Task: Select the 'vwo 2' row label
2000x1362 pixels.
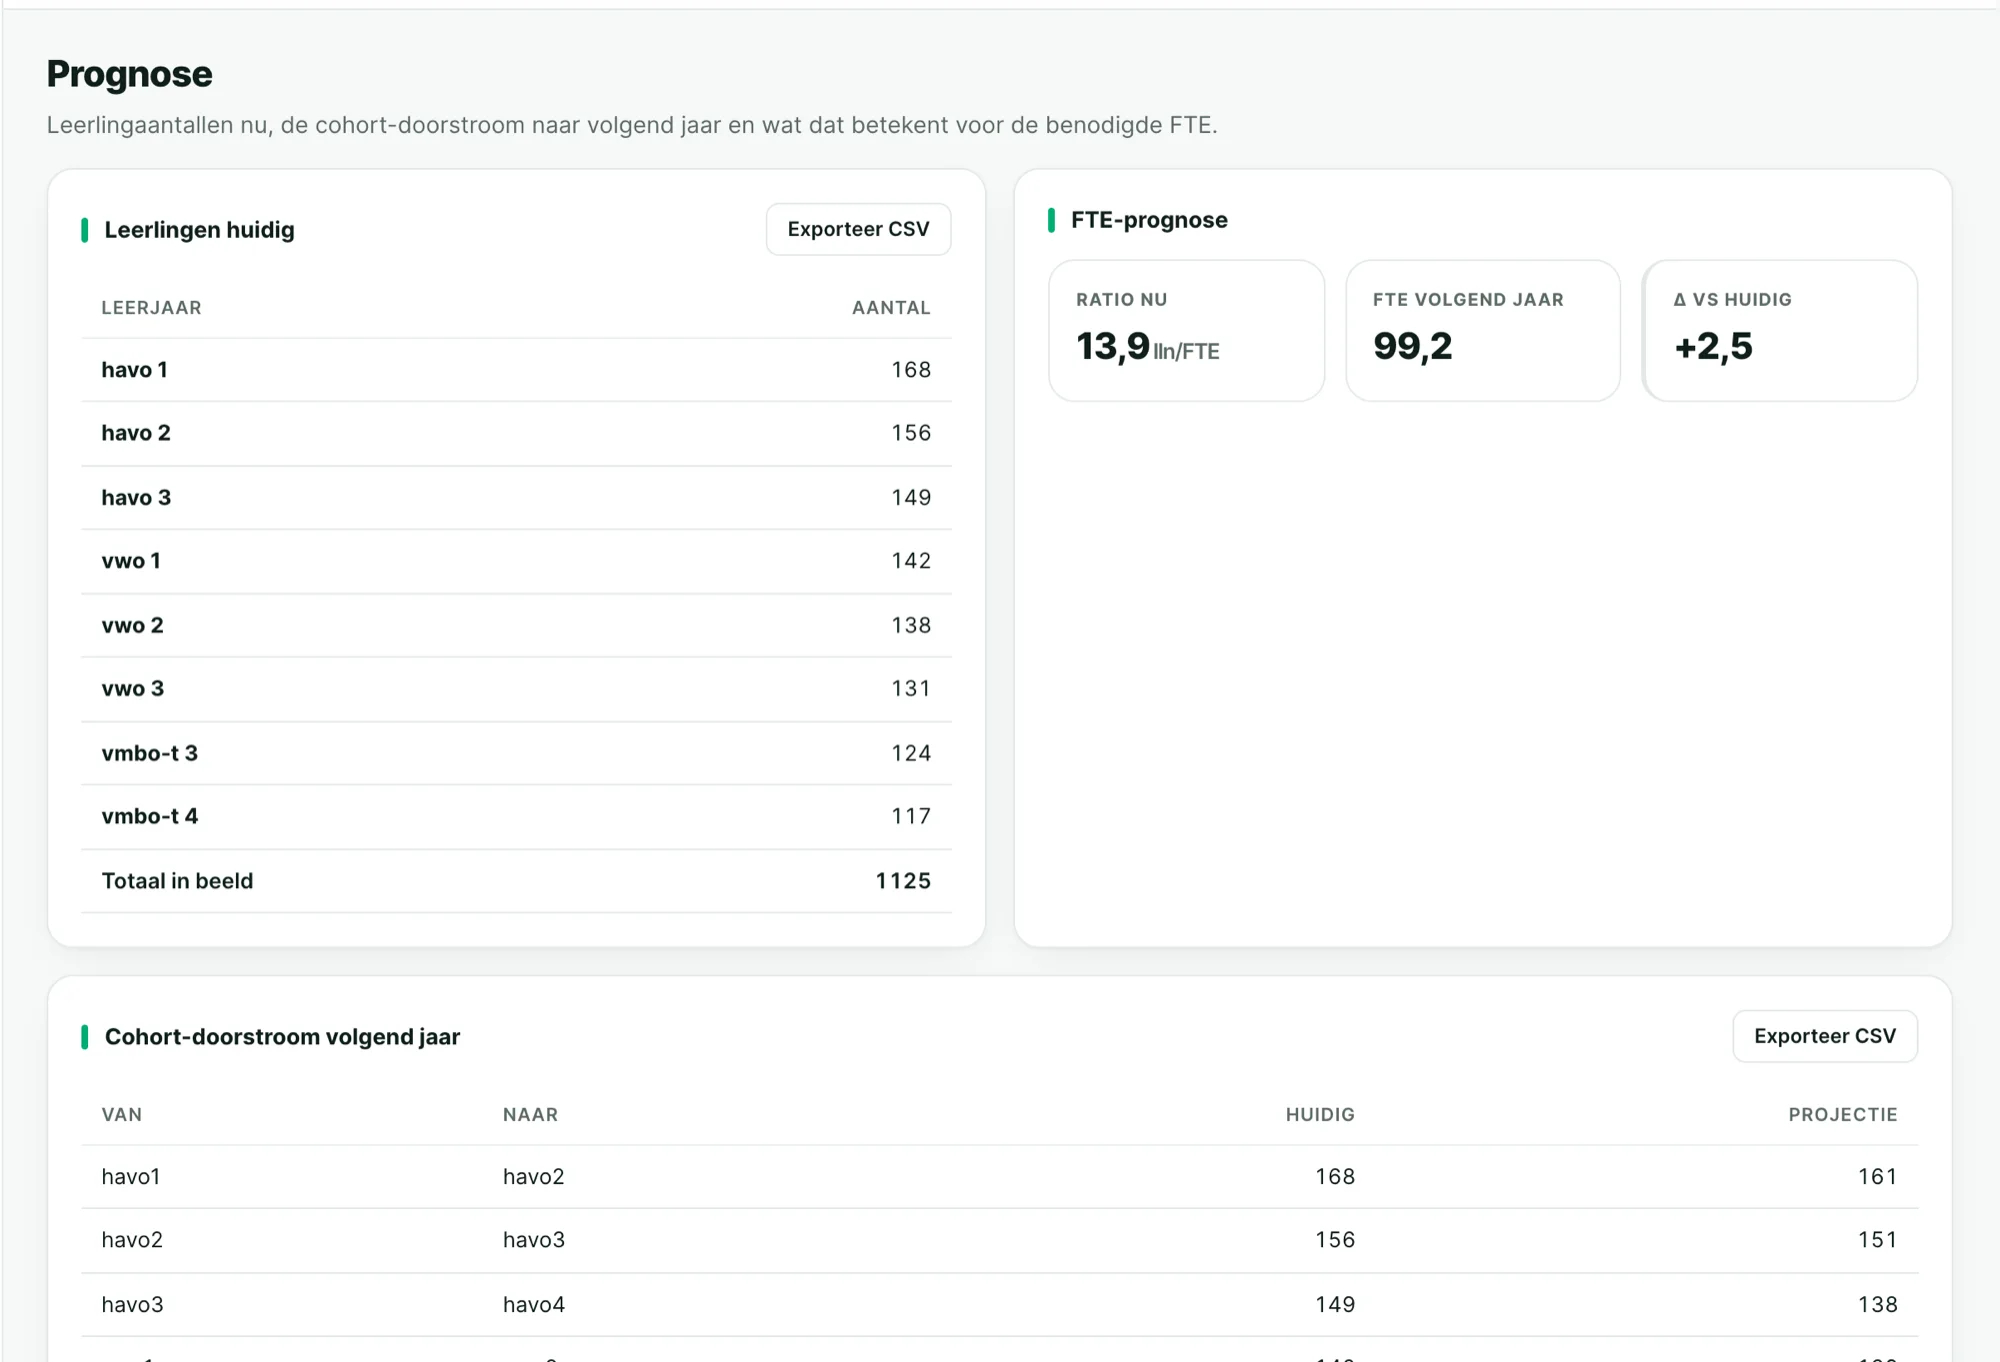Action: click(133, 626)
